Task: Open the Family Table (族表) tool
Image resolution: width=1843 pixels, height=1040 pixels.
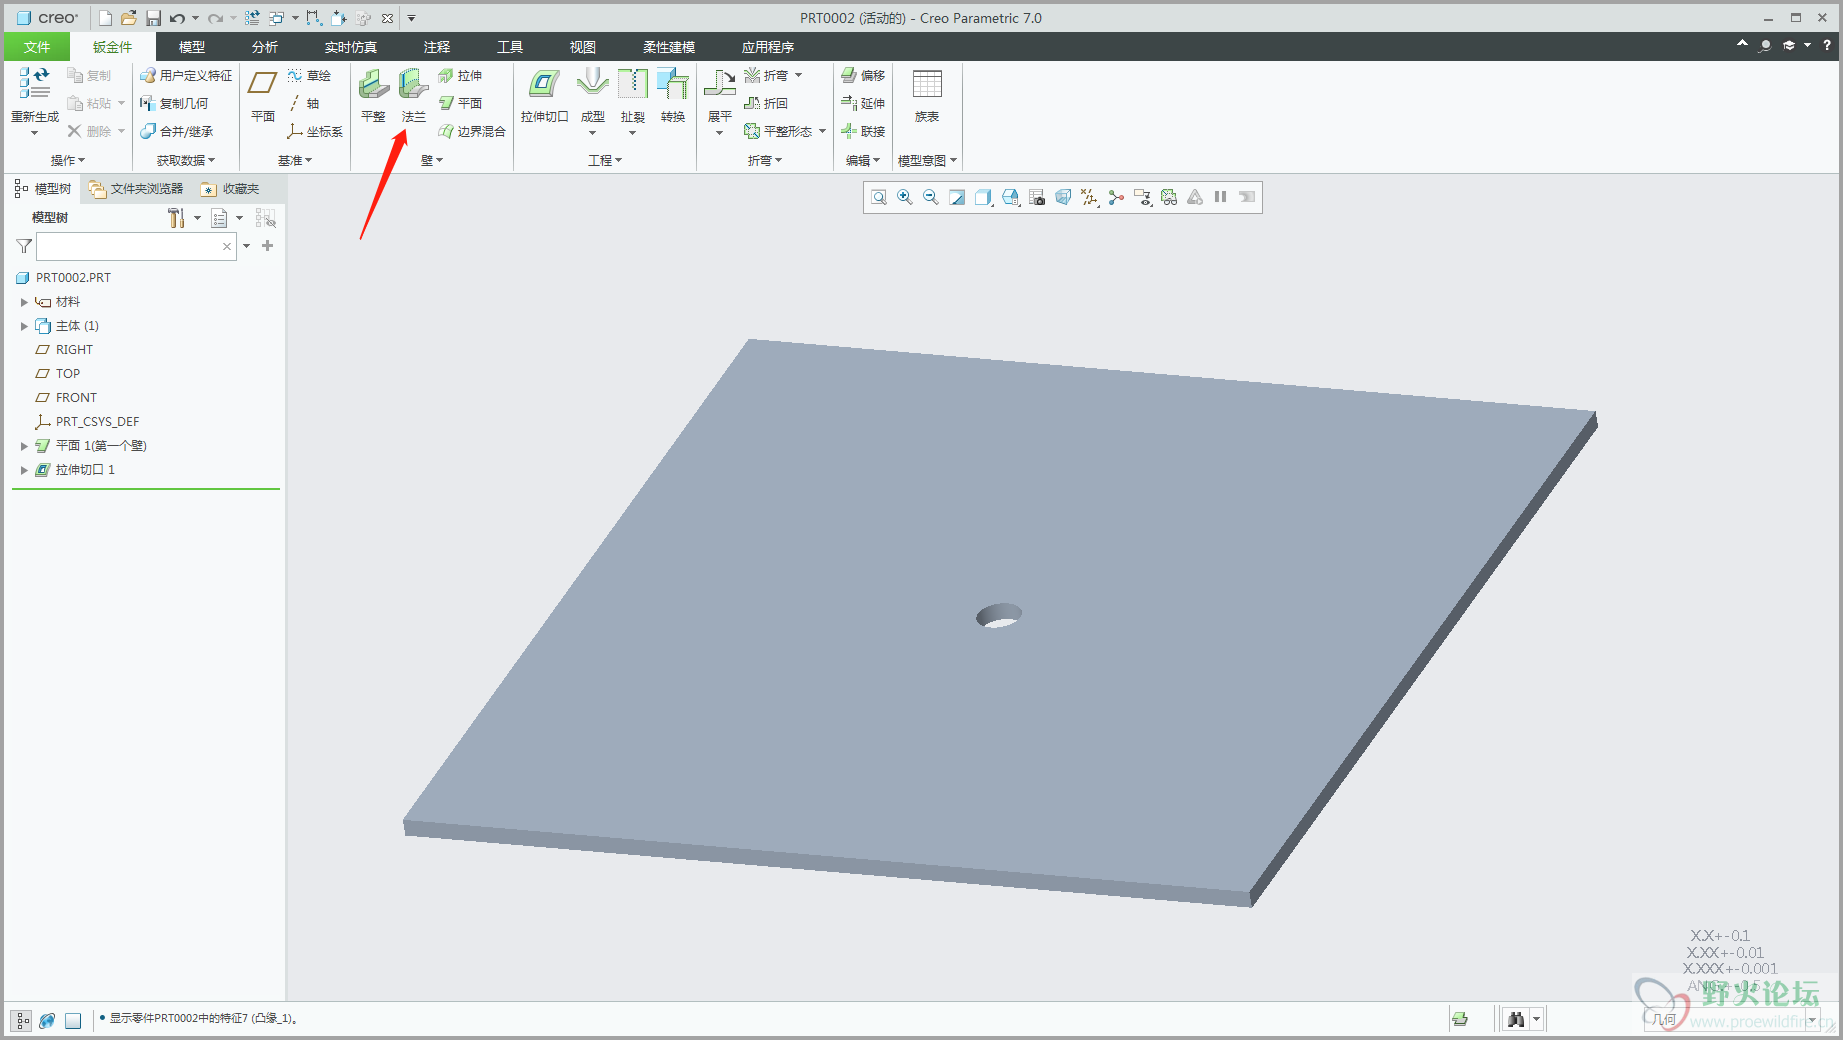Action: 927,96
